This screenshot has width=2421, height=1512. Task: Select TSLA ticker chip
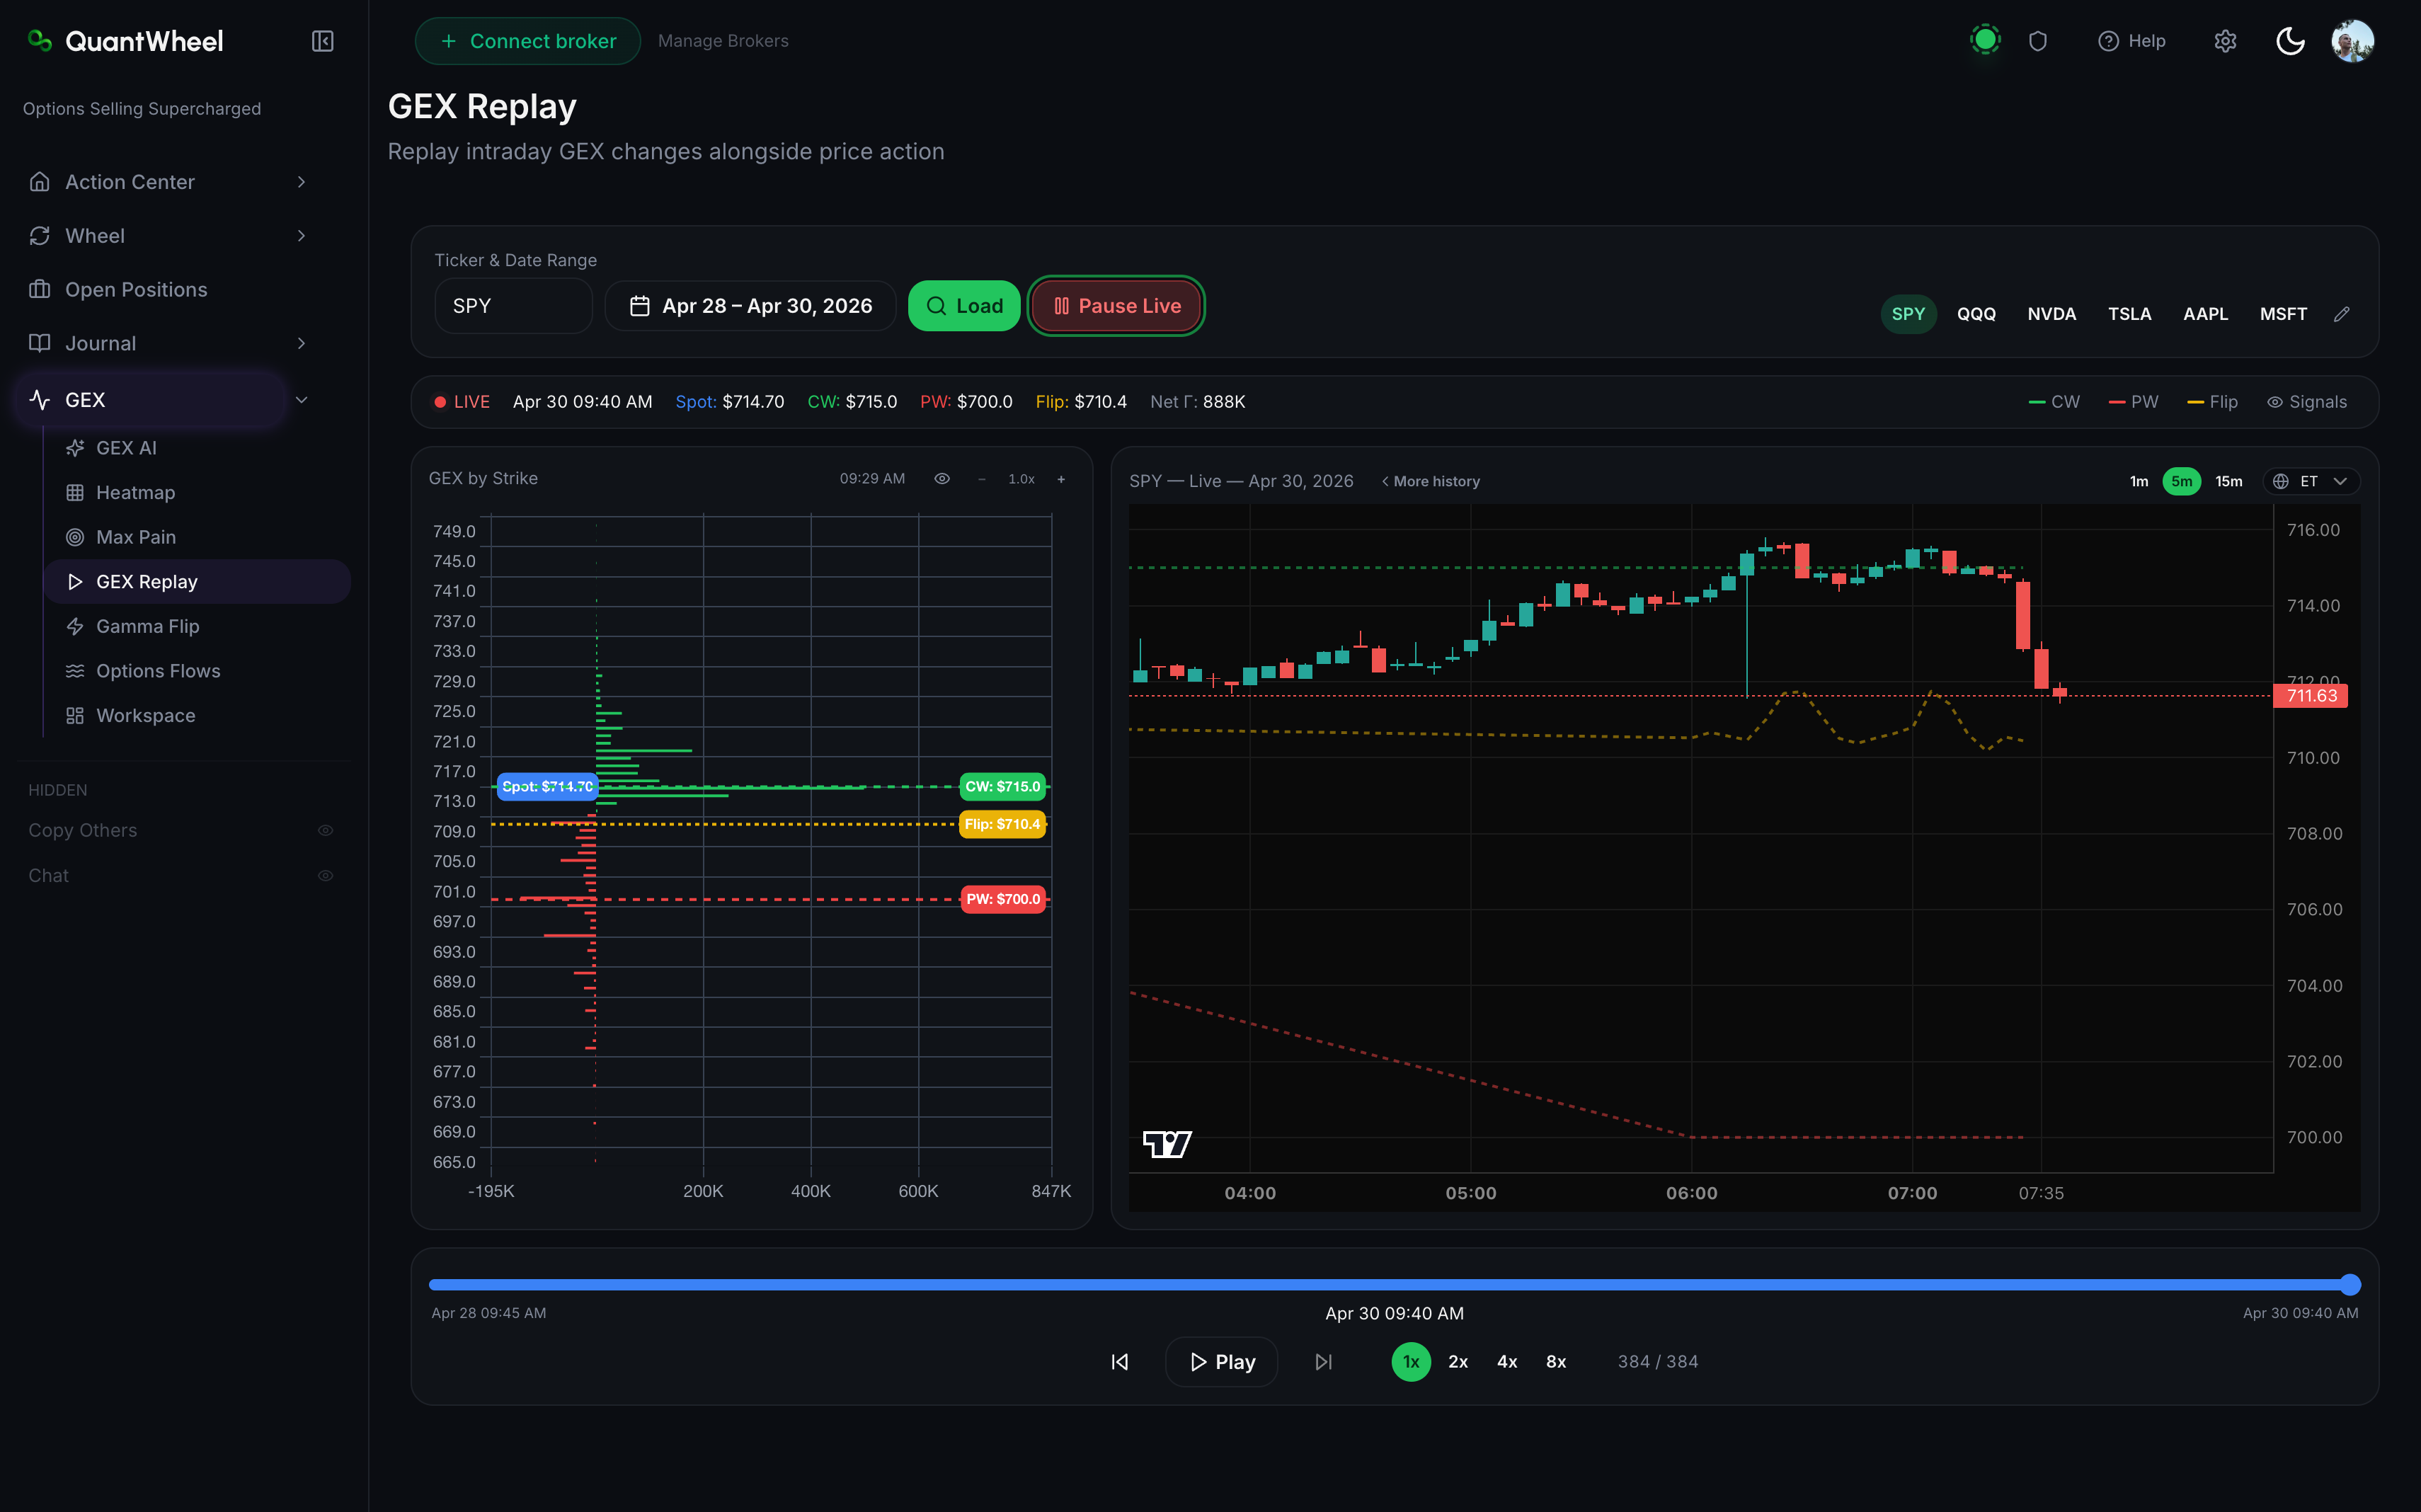coord(2130,314)
